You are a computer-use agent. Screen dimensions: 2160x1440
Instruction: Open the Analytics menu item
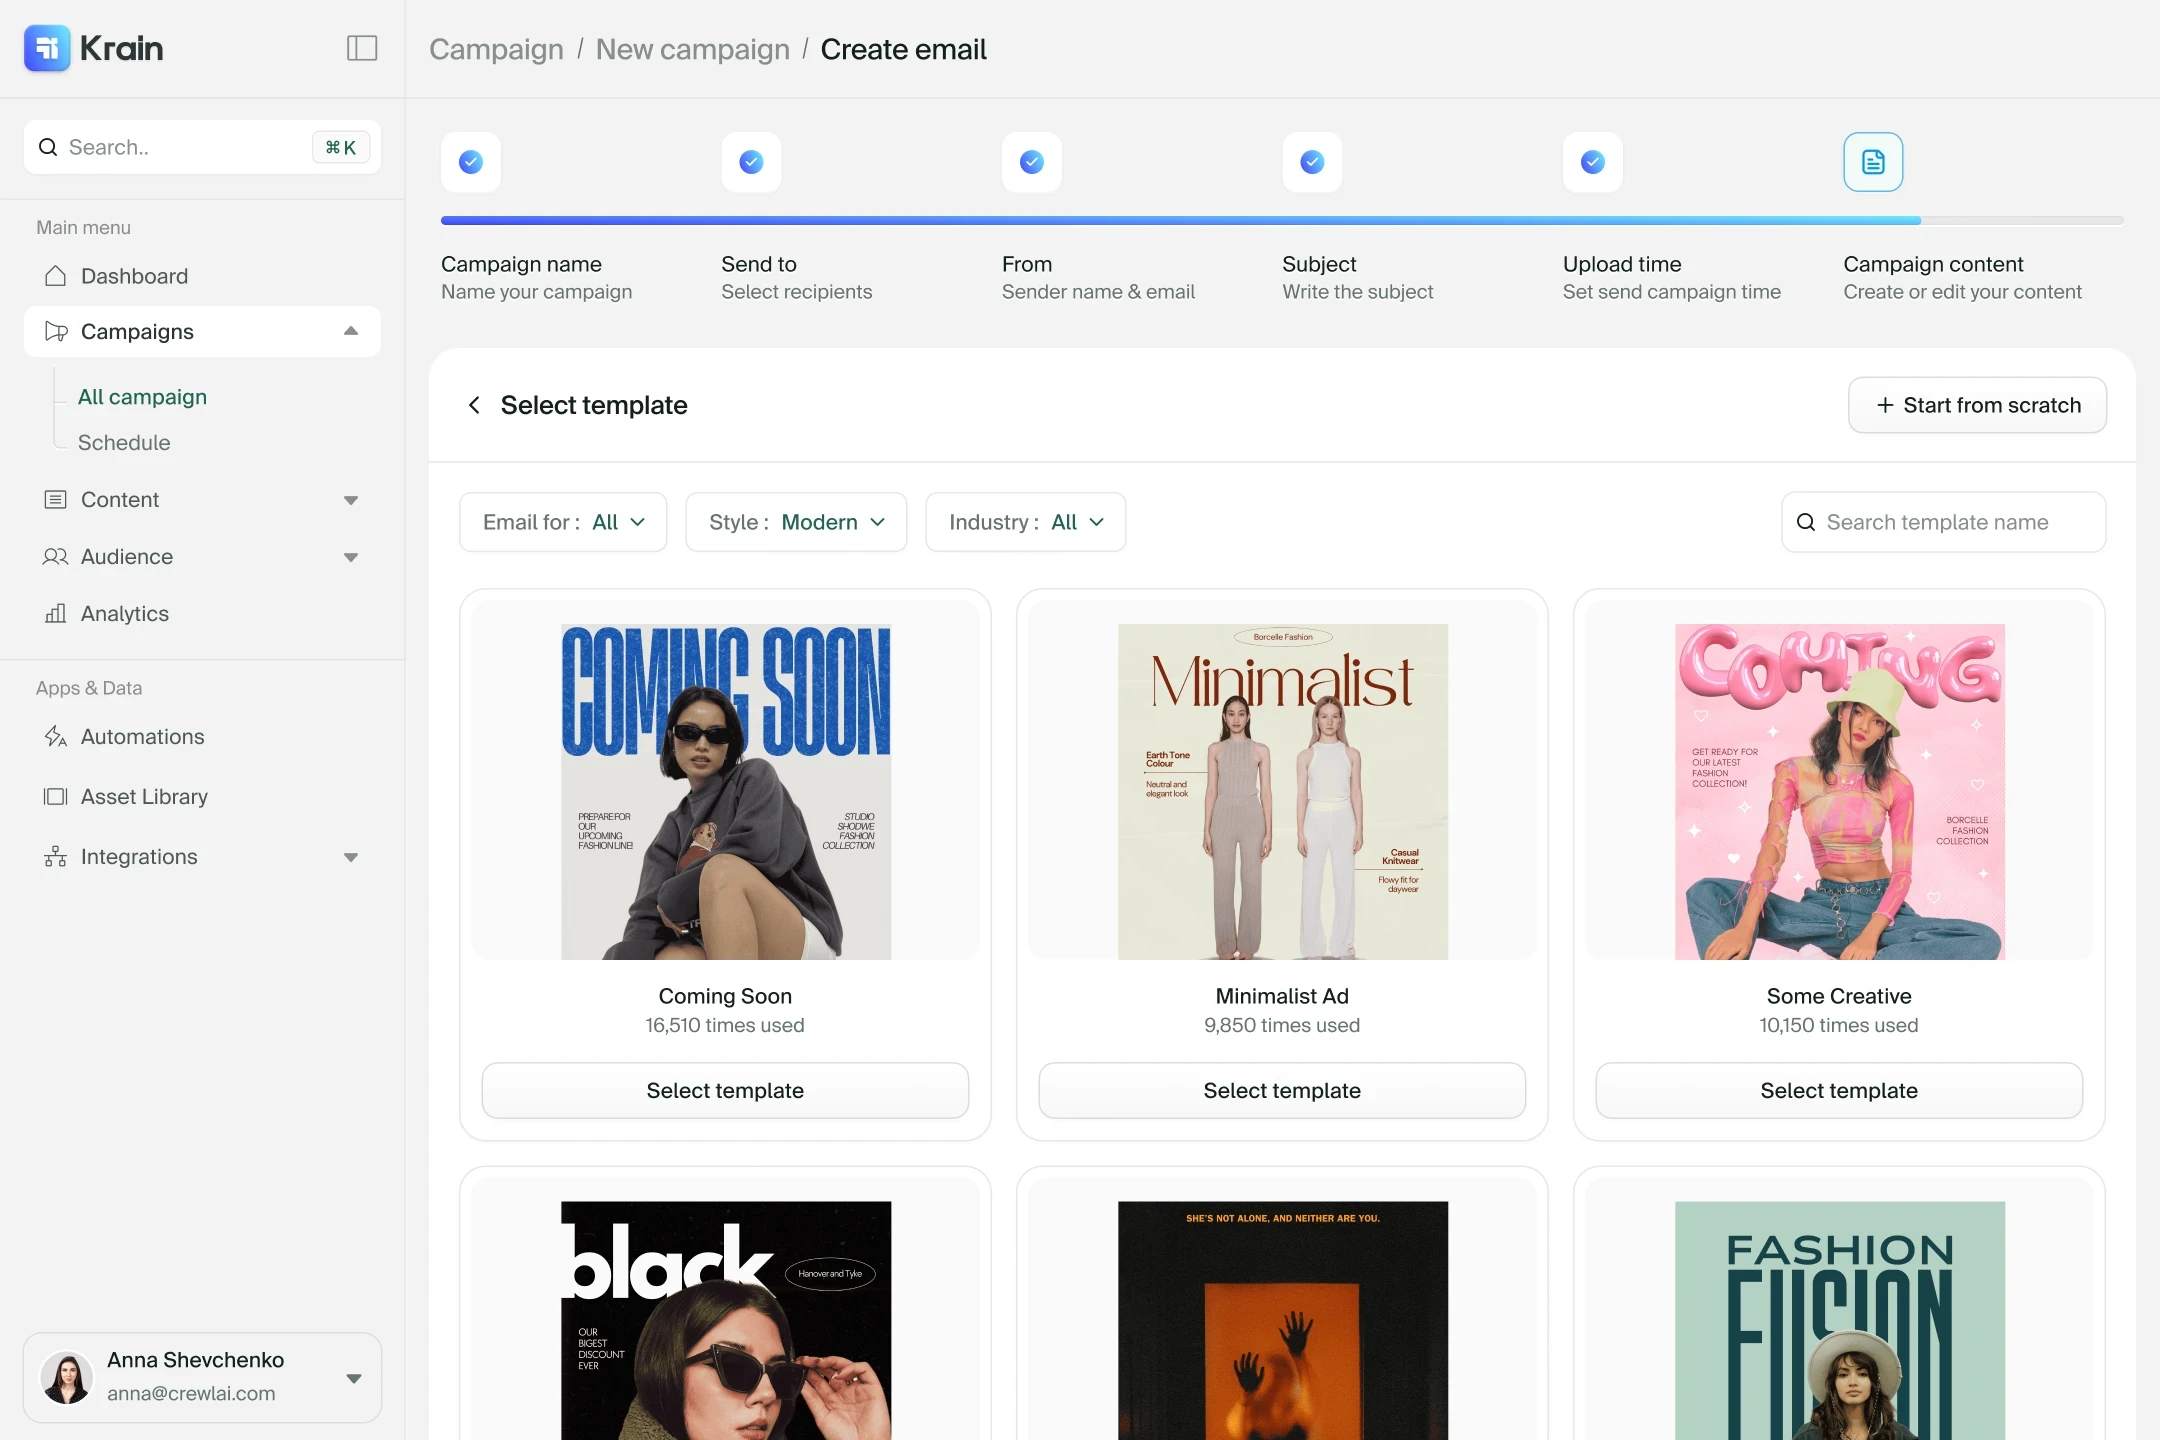pos(202,613)
